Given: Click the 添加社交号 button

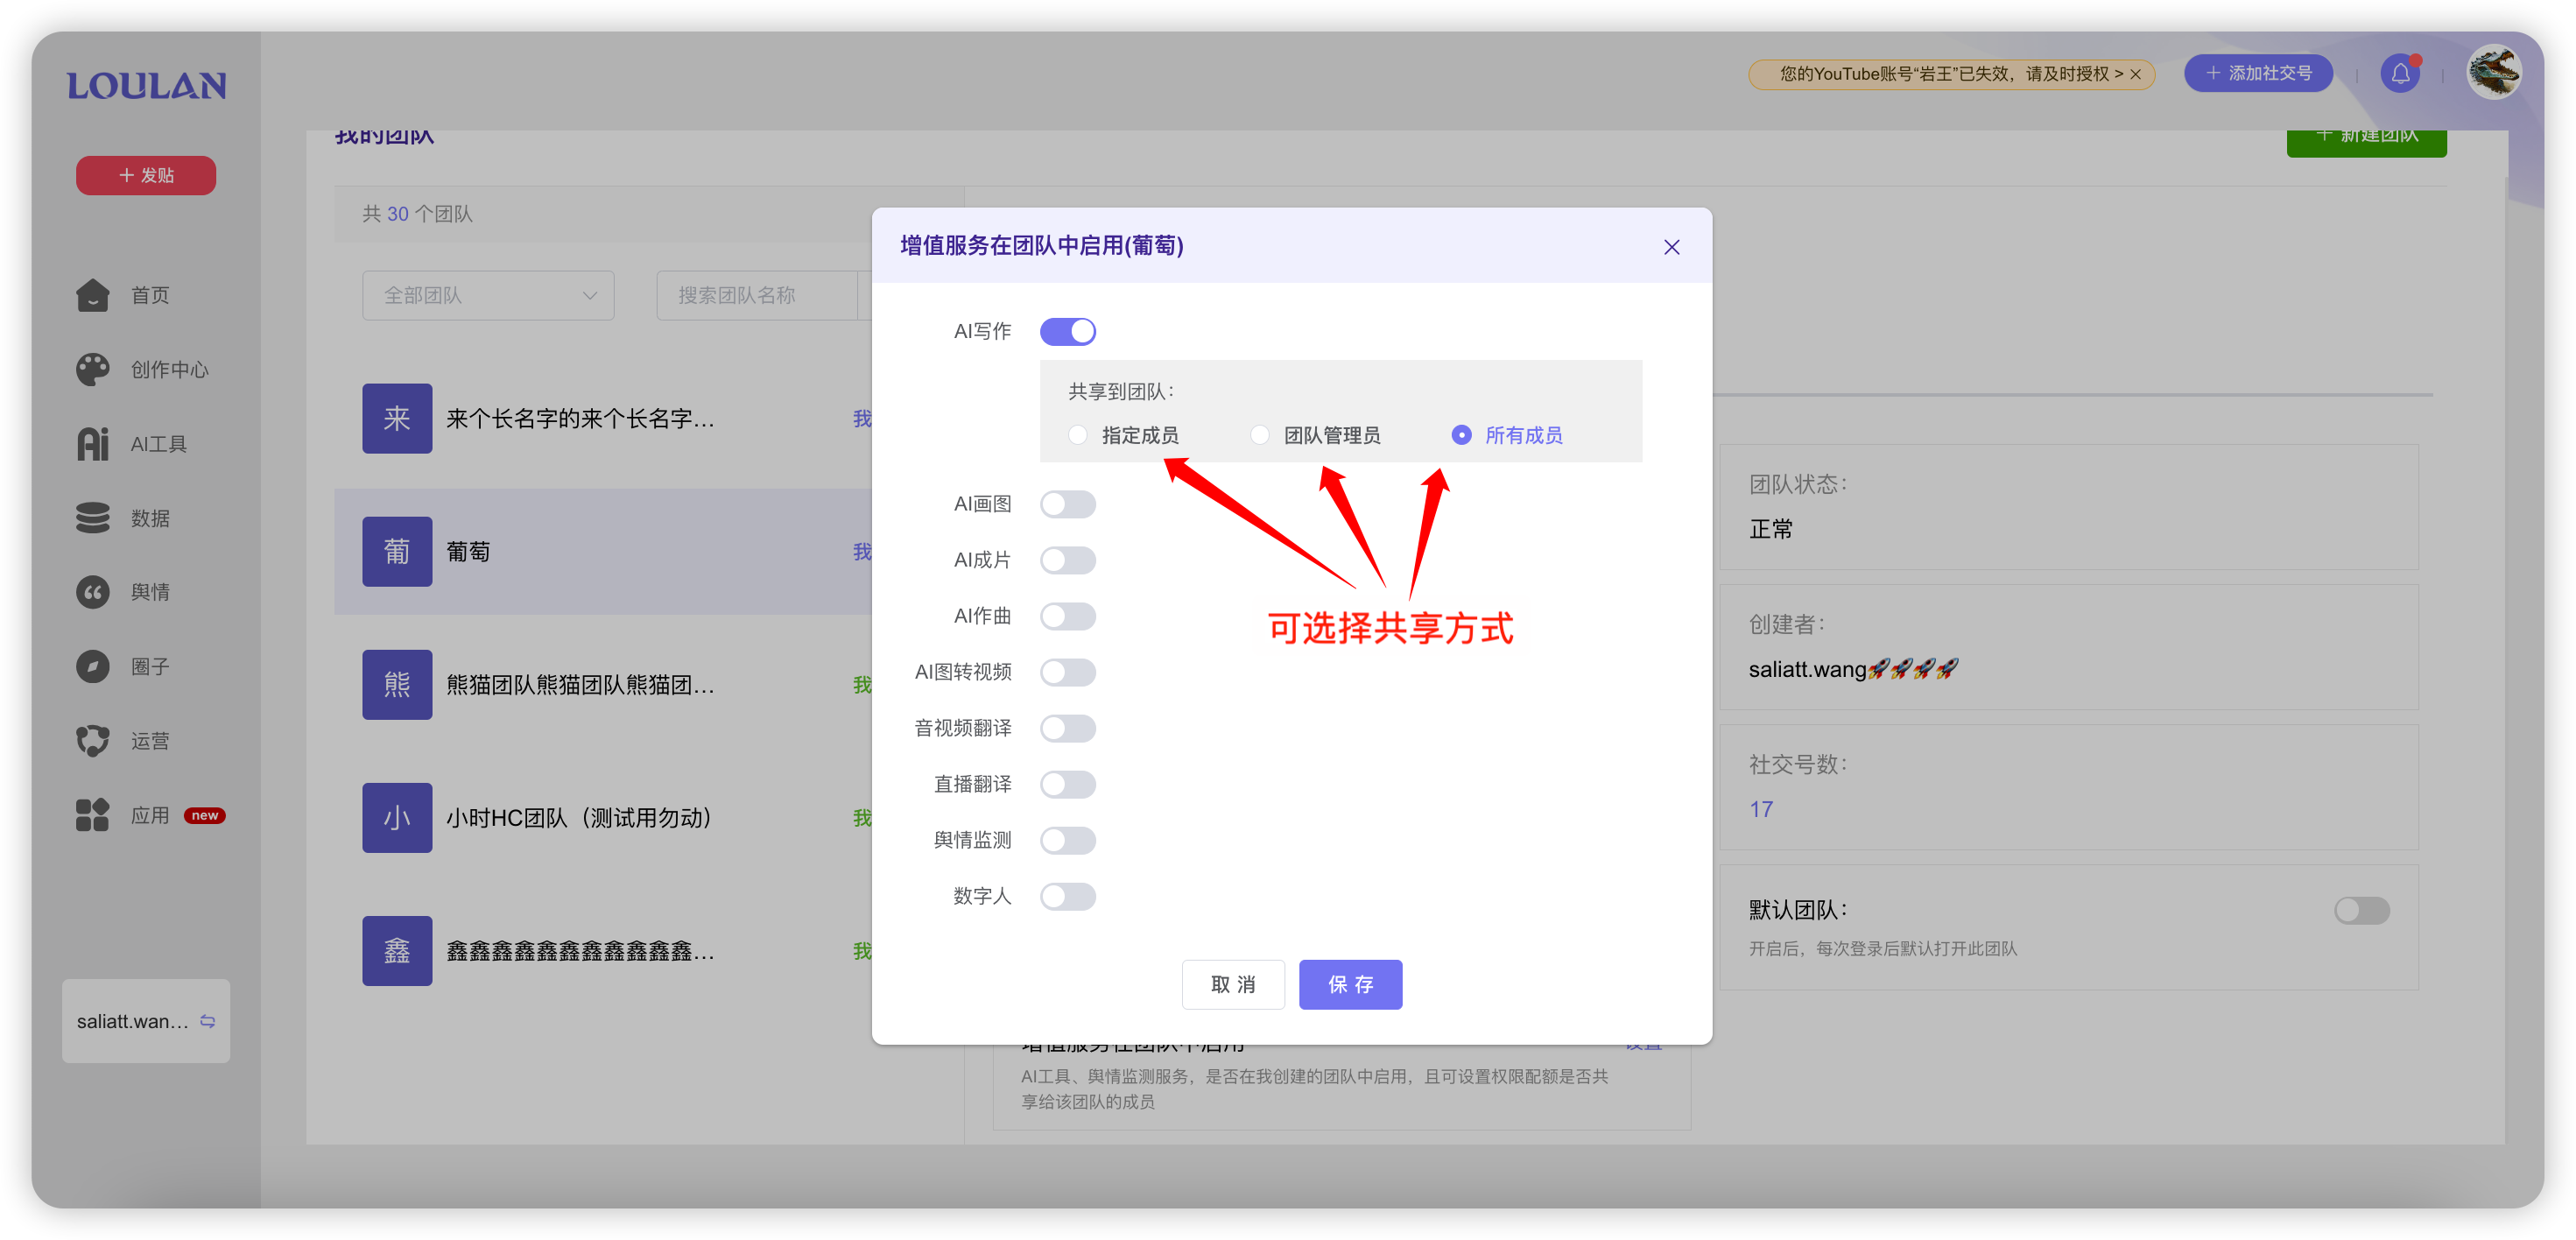Looking at the screenshot, I should point(2258,73).
